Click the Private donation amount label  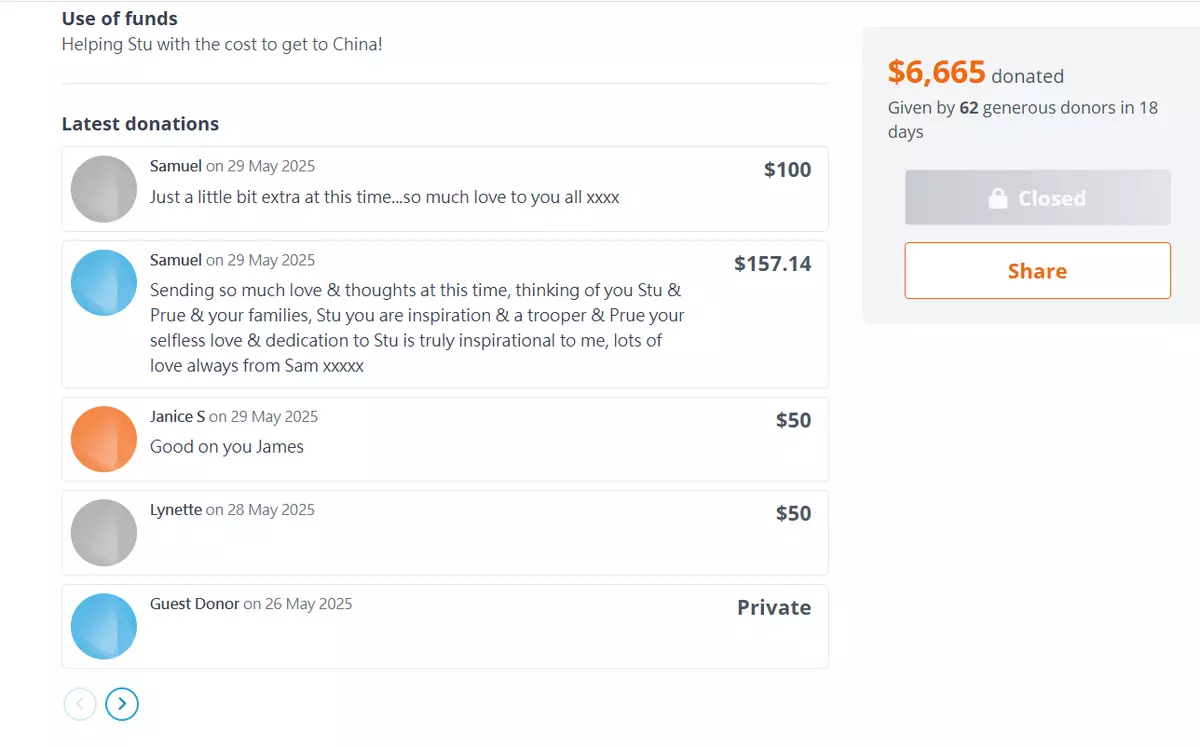point(774,608)
